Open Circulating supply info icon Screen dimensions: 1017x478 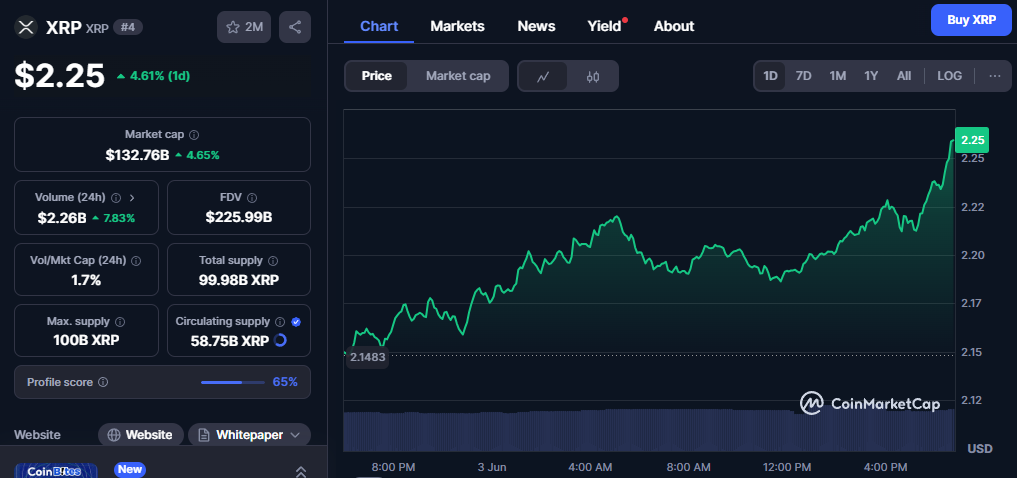pyautogui.click(x=280, y=322)
